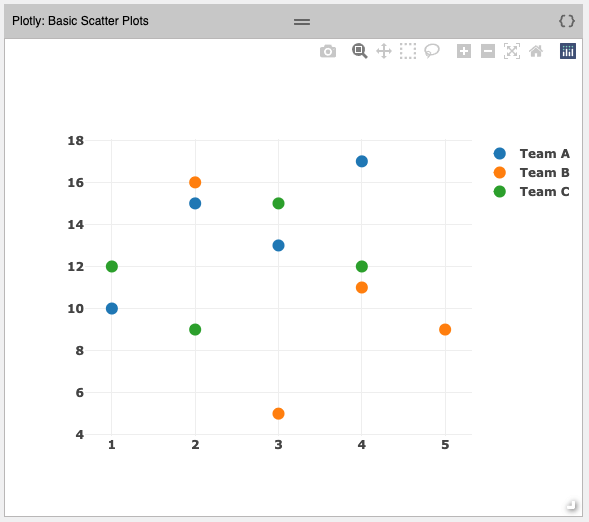Viewport: 589px width, 522px height.
Task: Click y-axis tick label 18
Action: [76, 141]
